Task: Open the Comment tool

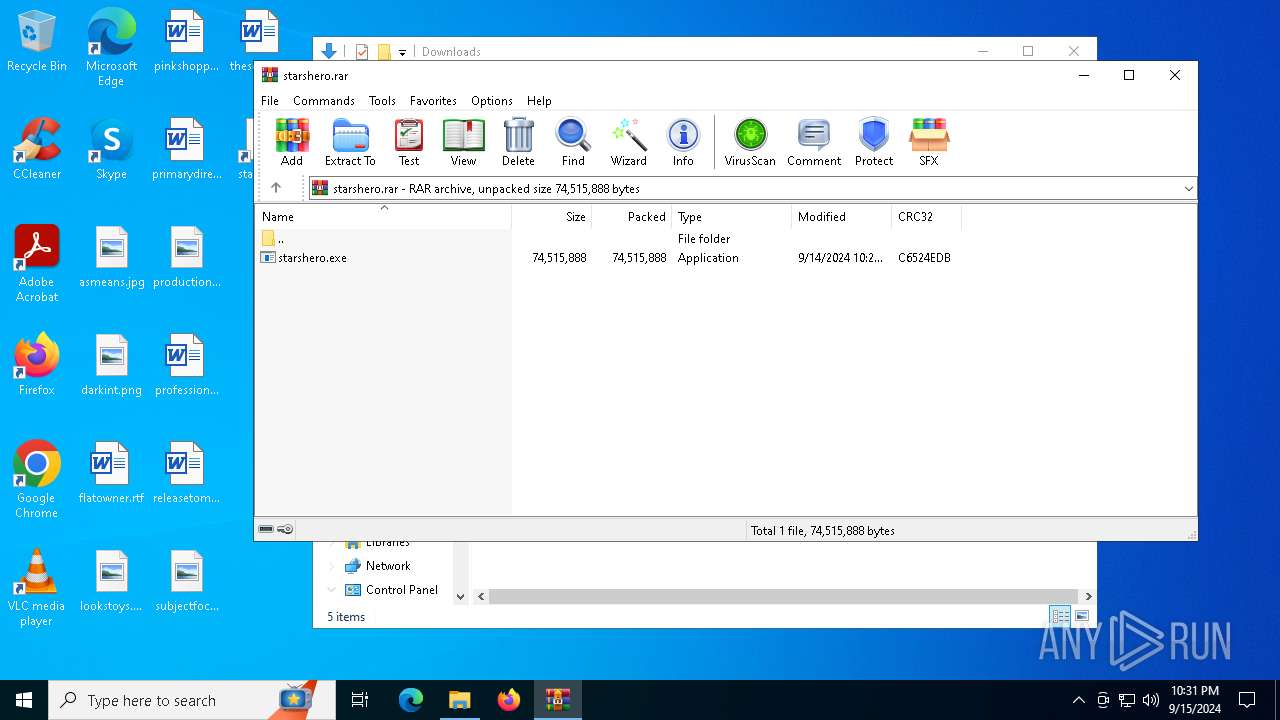Action: point(814,142)
